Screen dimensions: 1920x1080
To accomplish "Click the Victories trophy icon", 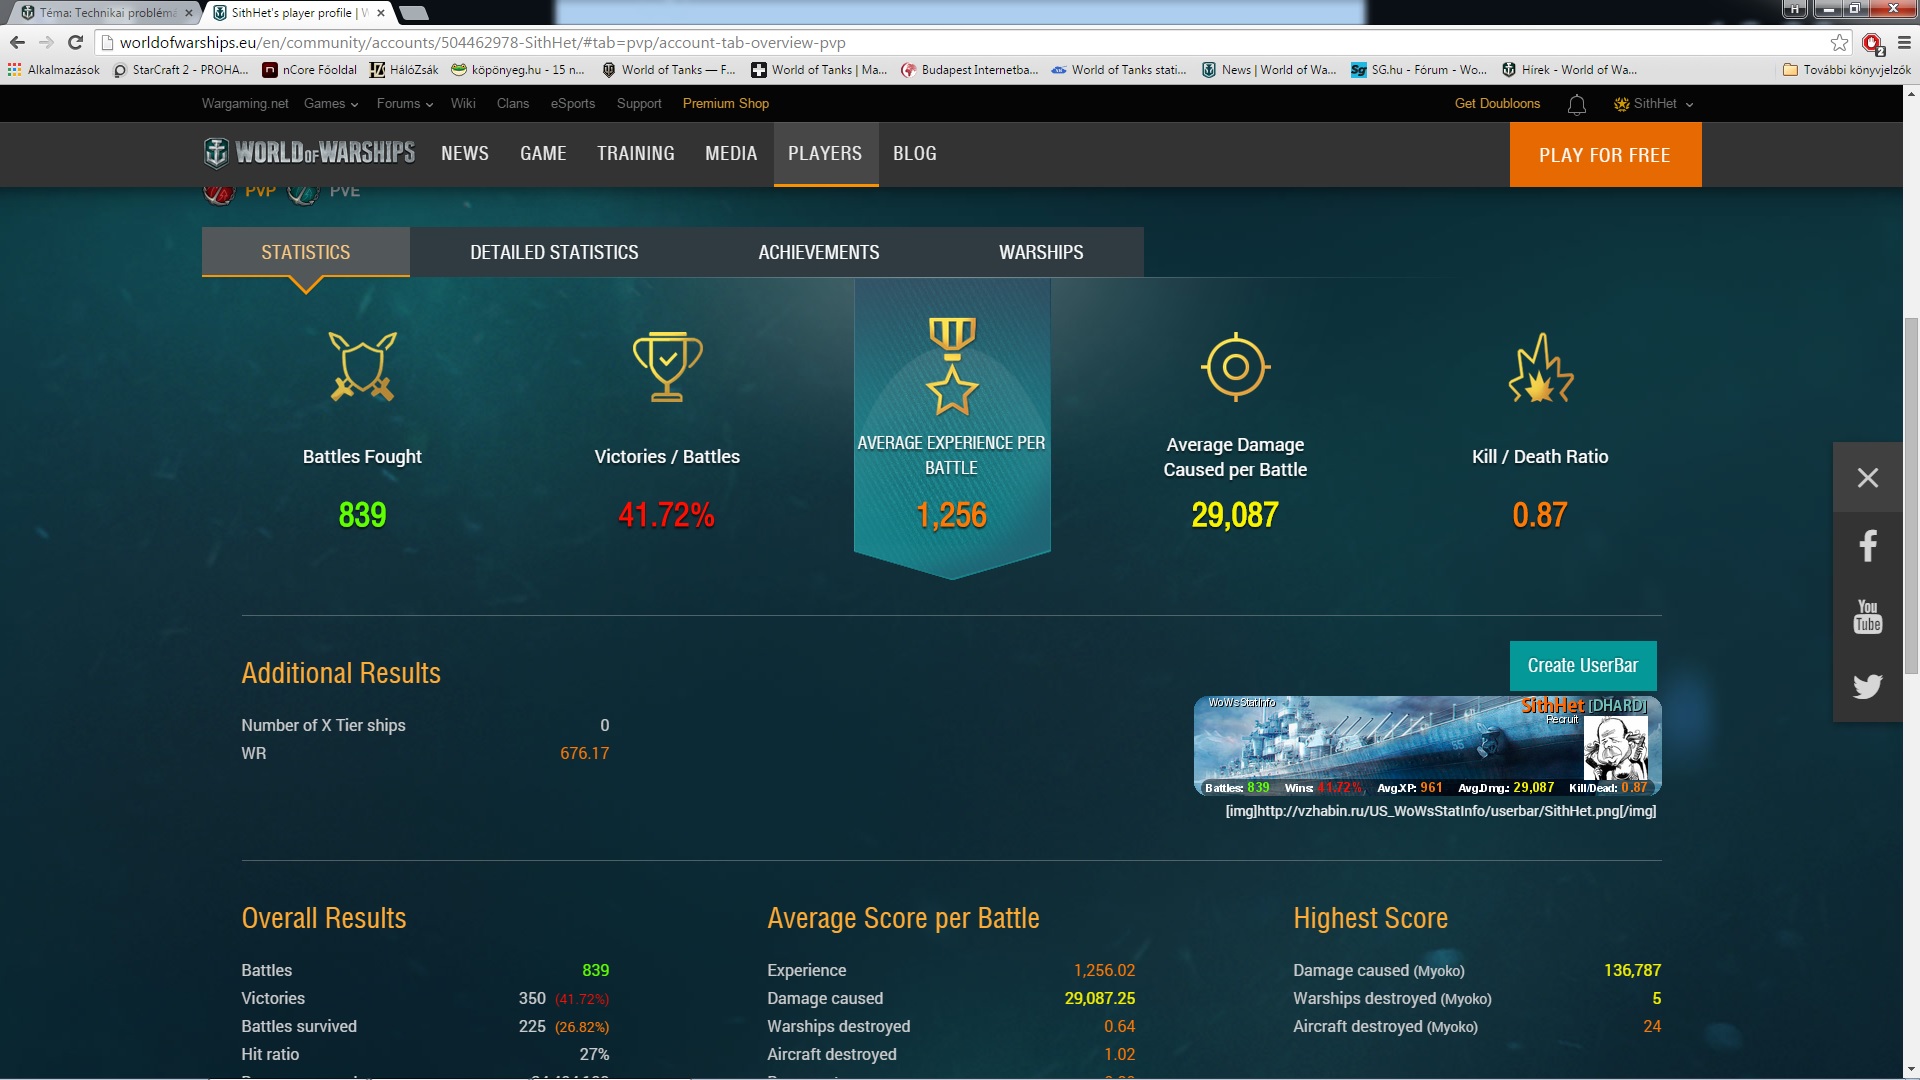I will tap(667, 367).
